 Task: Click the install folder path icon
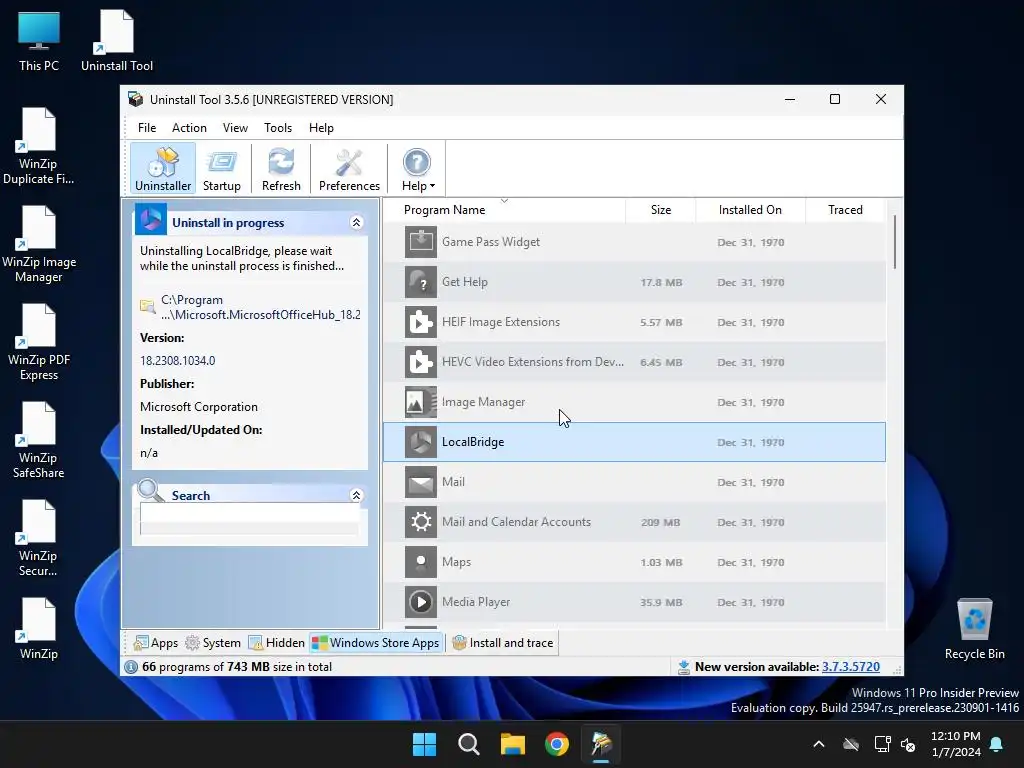coord(148,306)
